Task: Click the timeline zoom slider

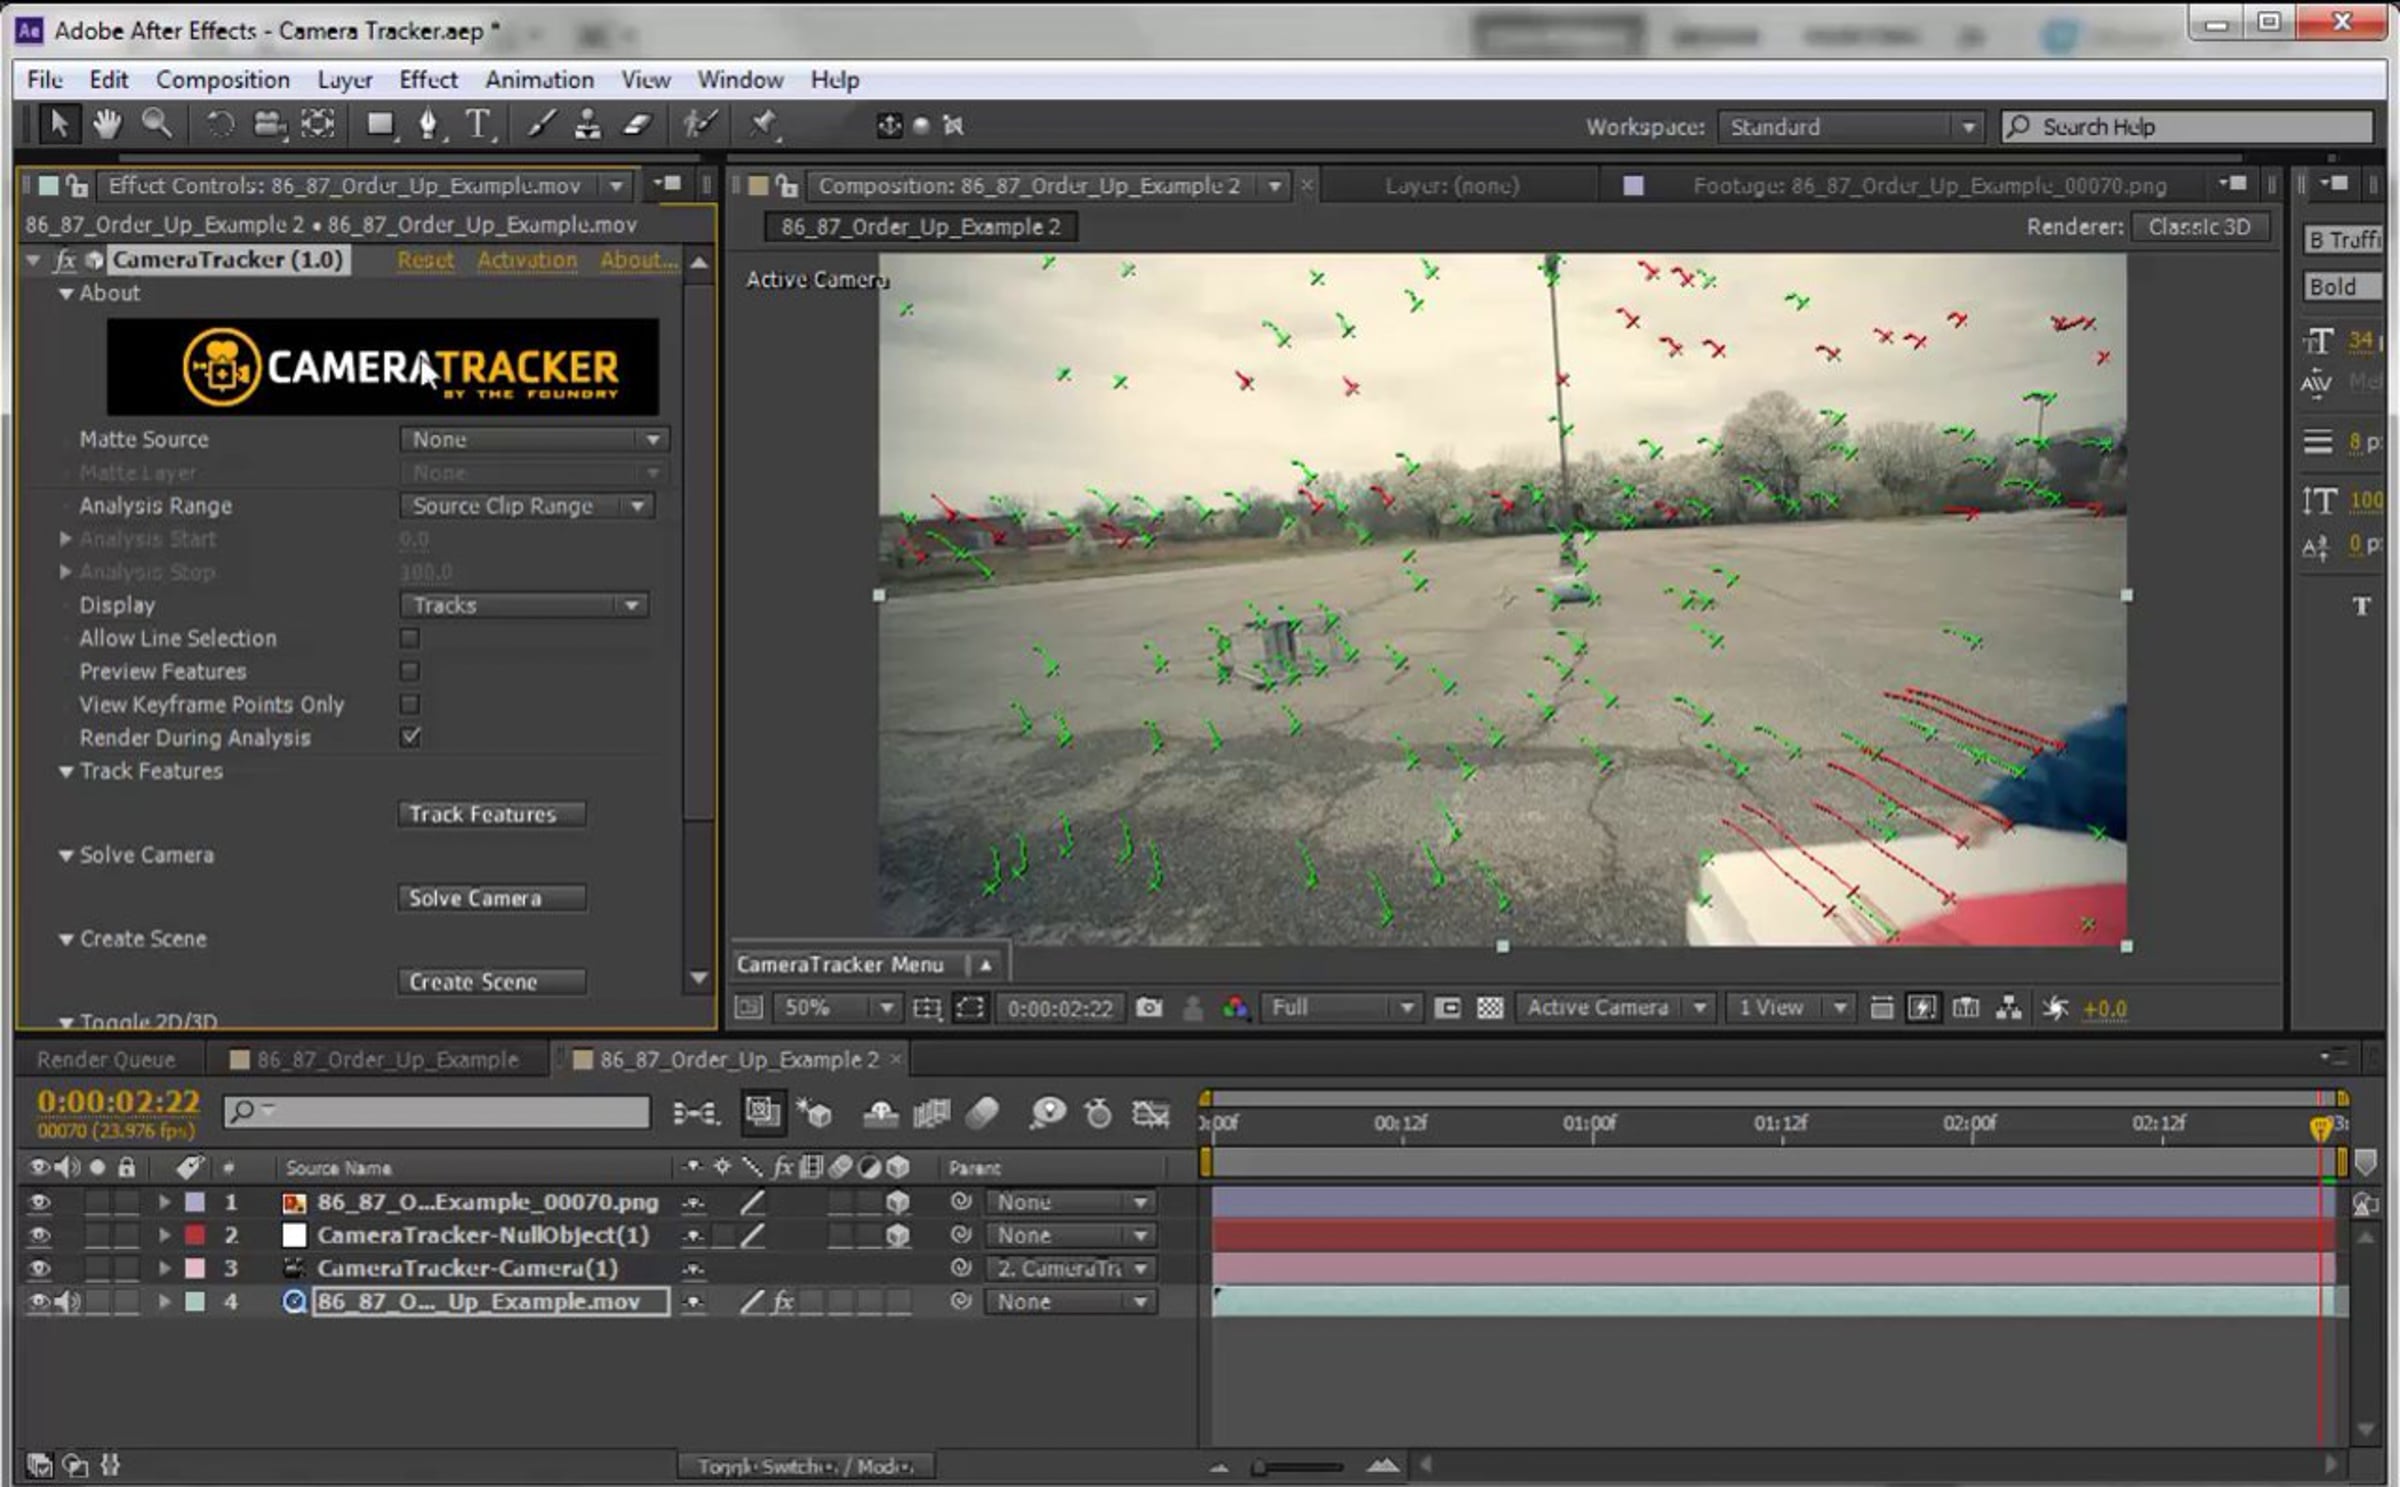Action: pos(1298,1467)
